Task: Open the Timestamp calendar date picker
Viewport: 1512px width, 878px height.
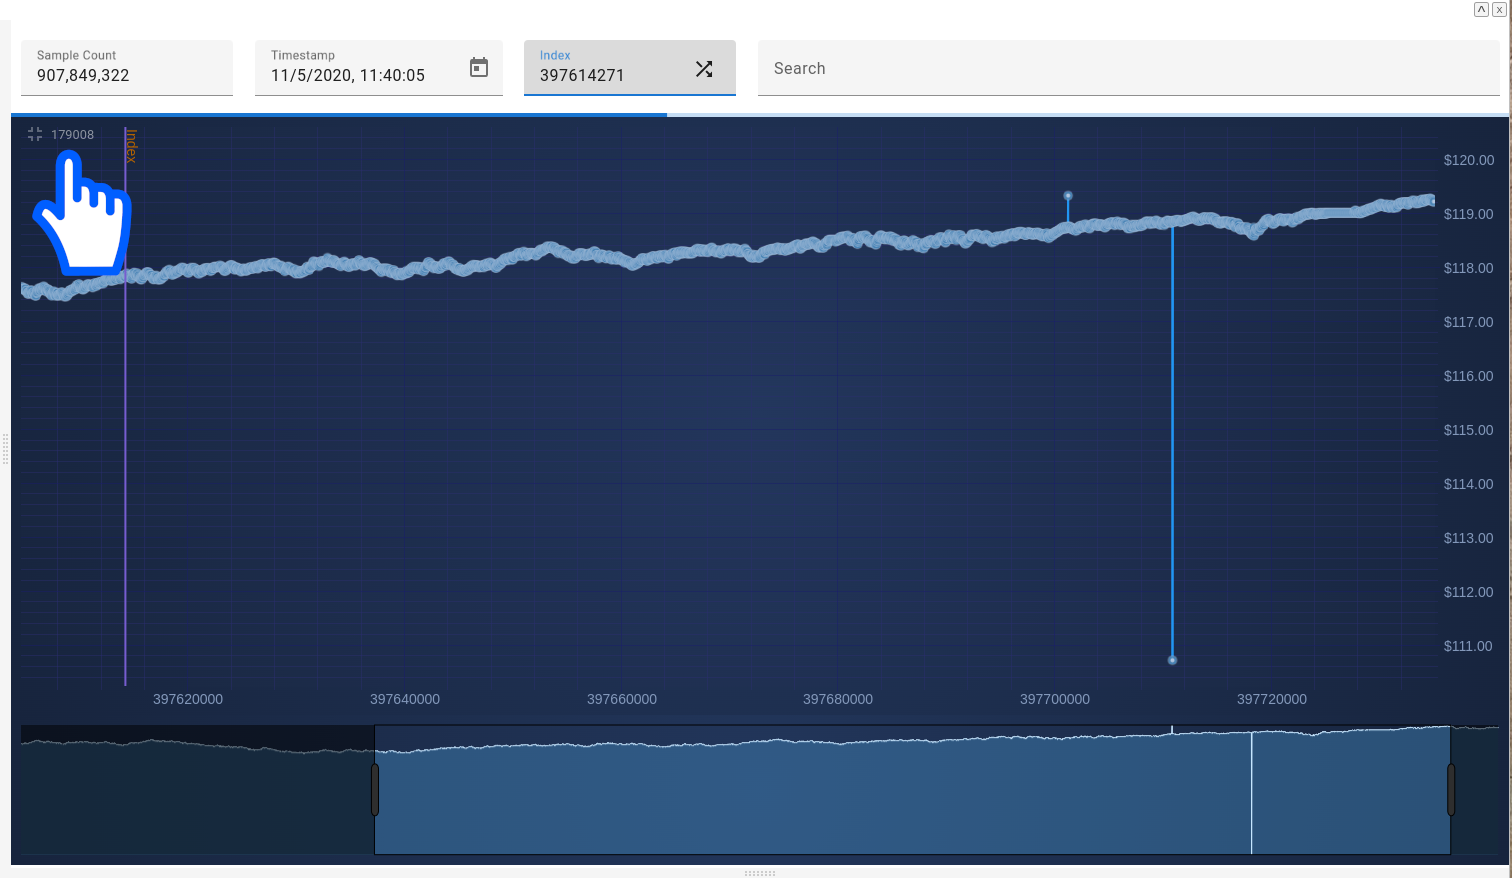Action: [479, 67]
